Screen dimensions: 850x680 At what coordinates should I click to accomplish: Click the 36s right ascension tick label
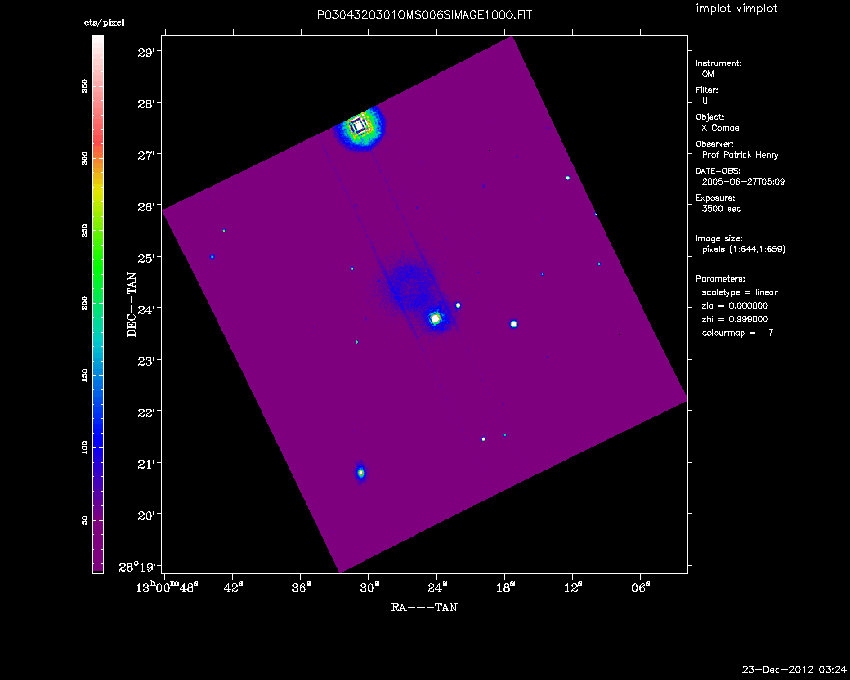303,587
